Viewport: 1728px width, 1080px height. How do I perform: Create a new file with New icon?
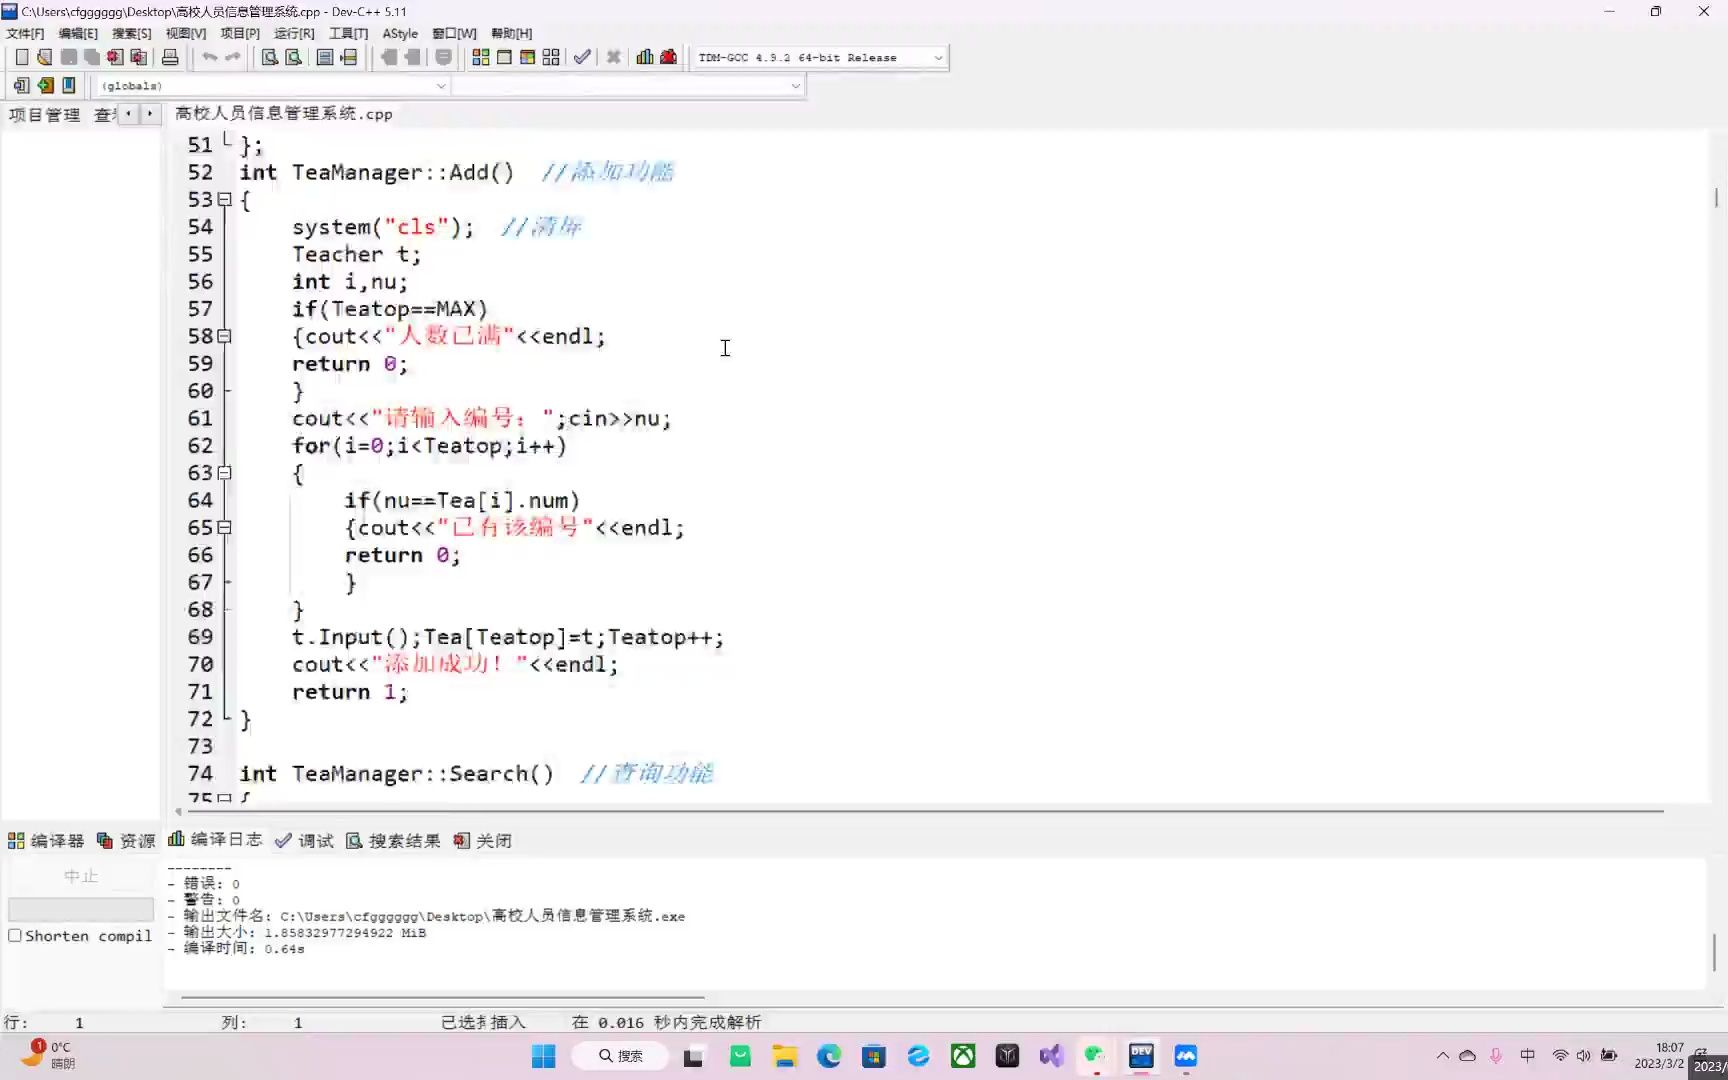coord(21,57)
